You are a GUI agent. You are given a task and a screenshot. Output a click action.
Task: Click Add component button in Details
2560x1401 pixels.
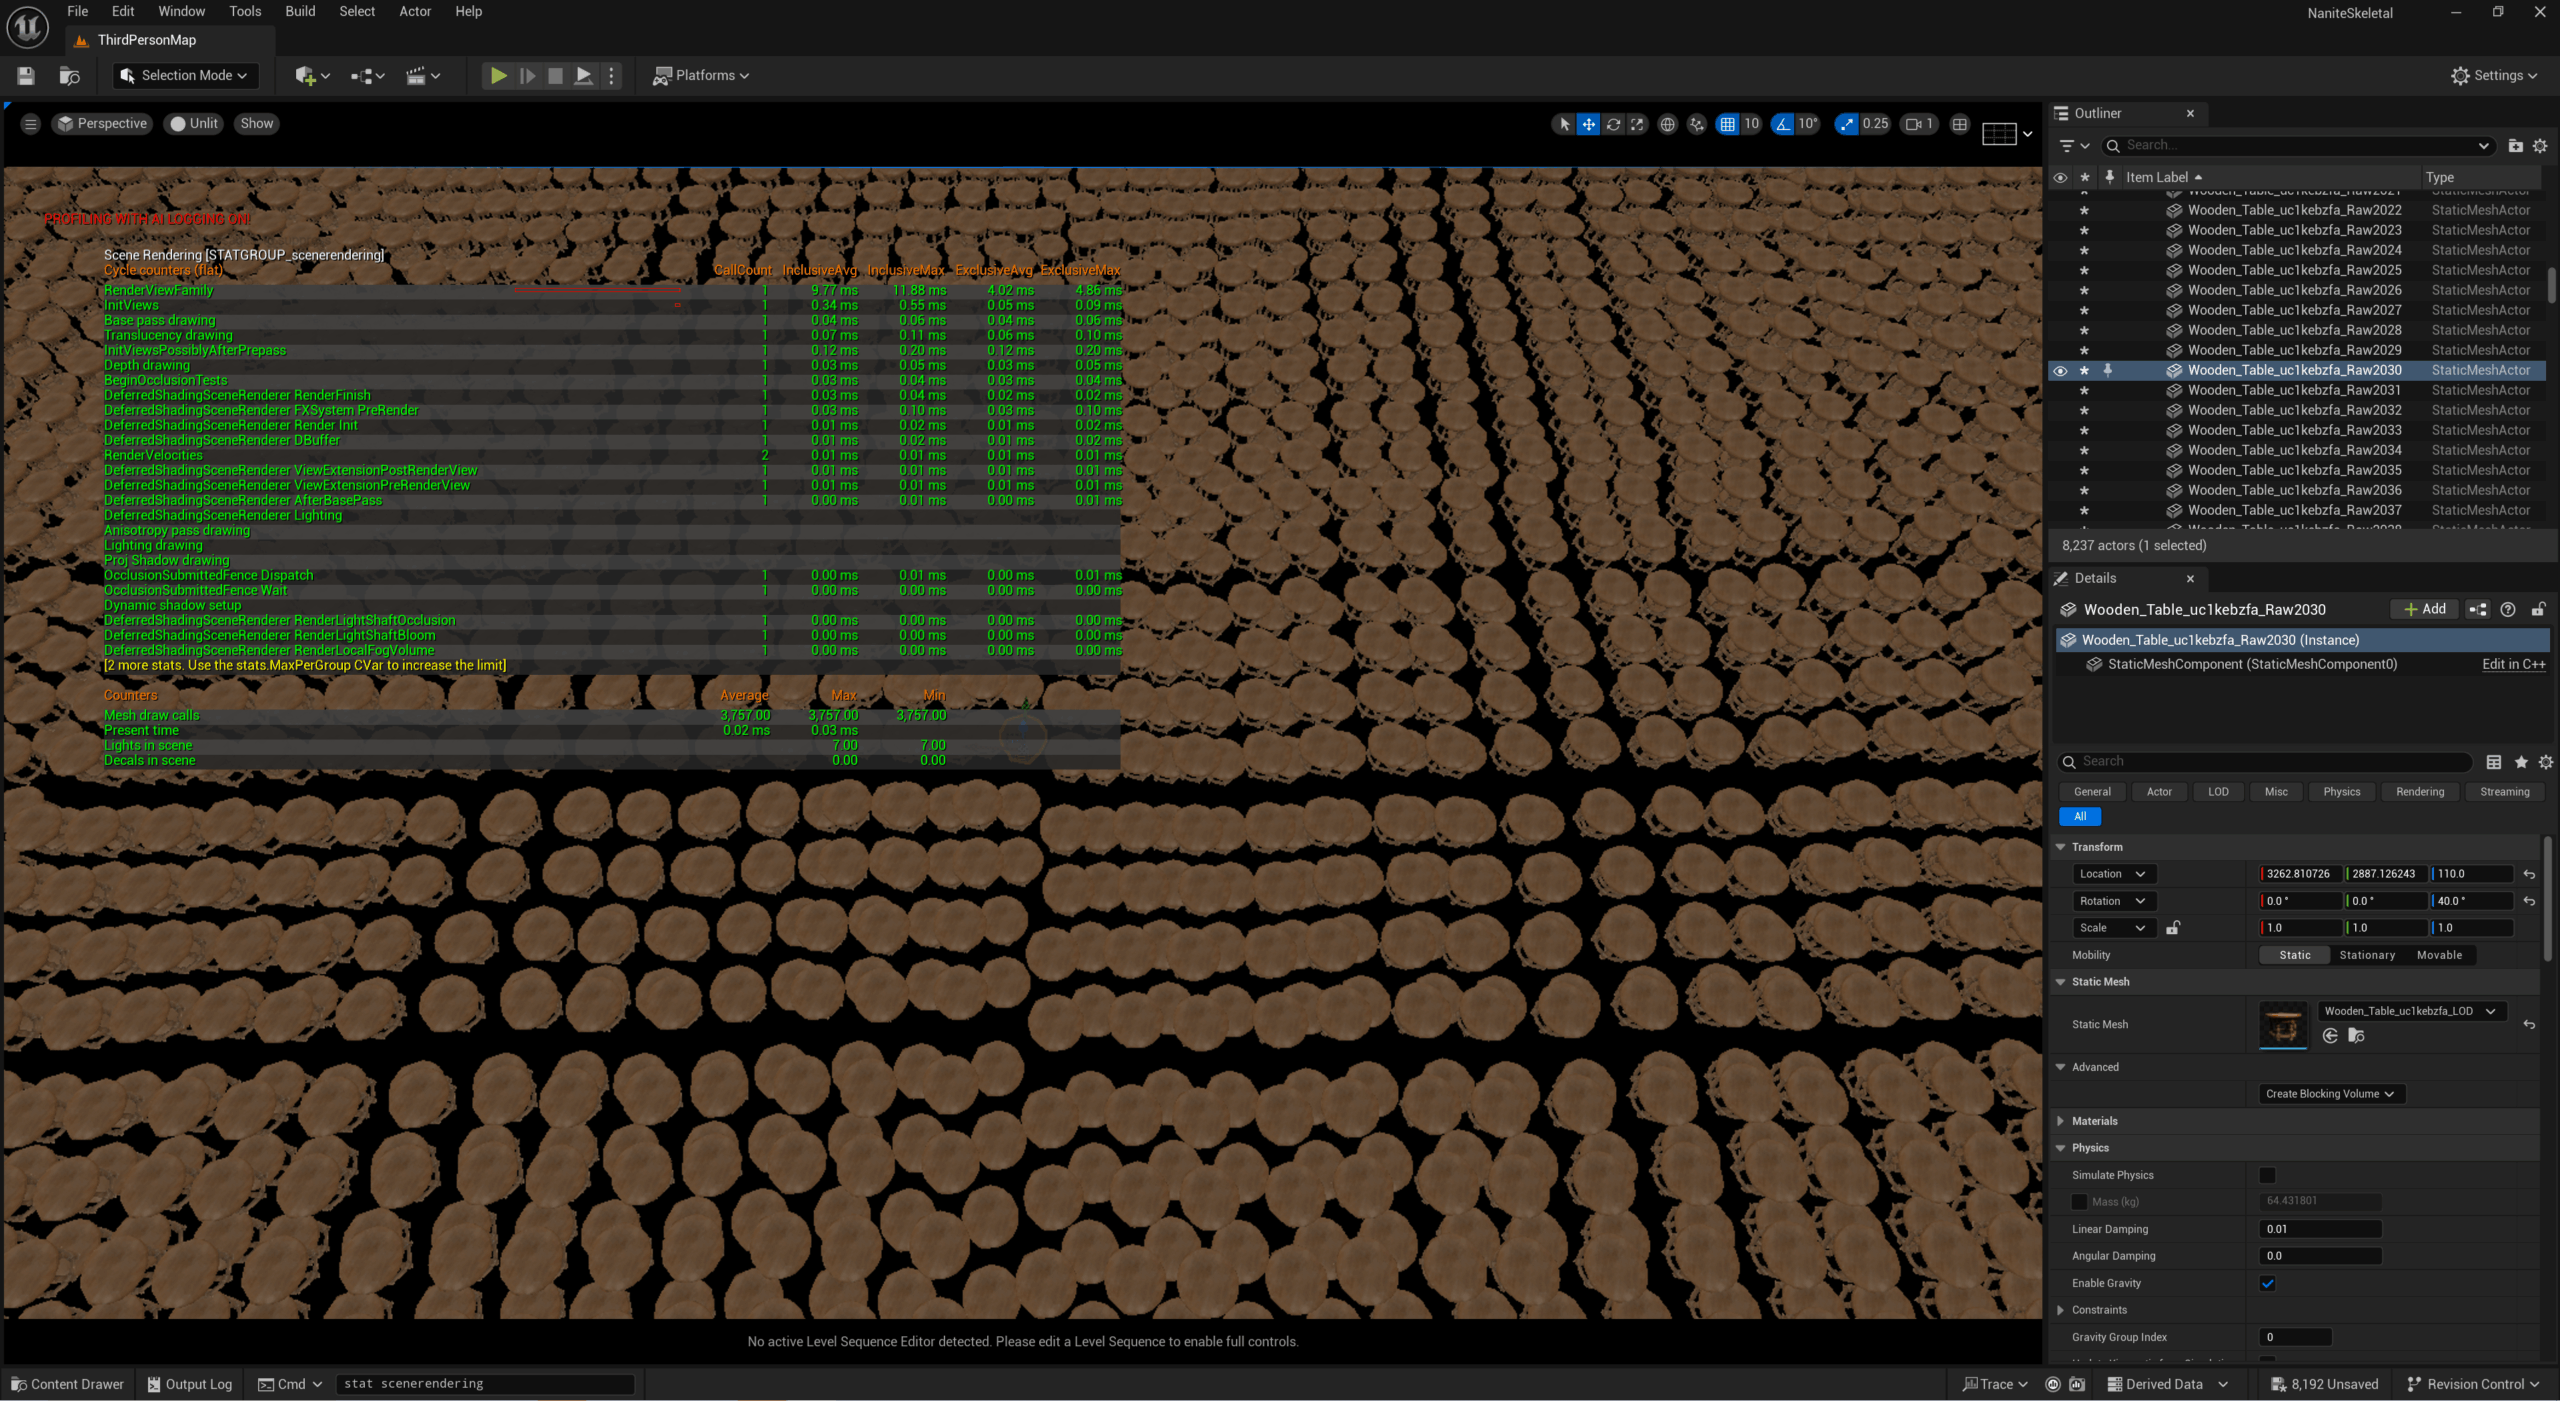click(2424, 610)
